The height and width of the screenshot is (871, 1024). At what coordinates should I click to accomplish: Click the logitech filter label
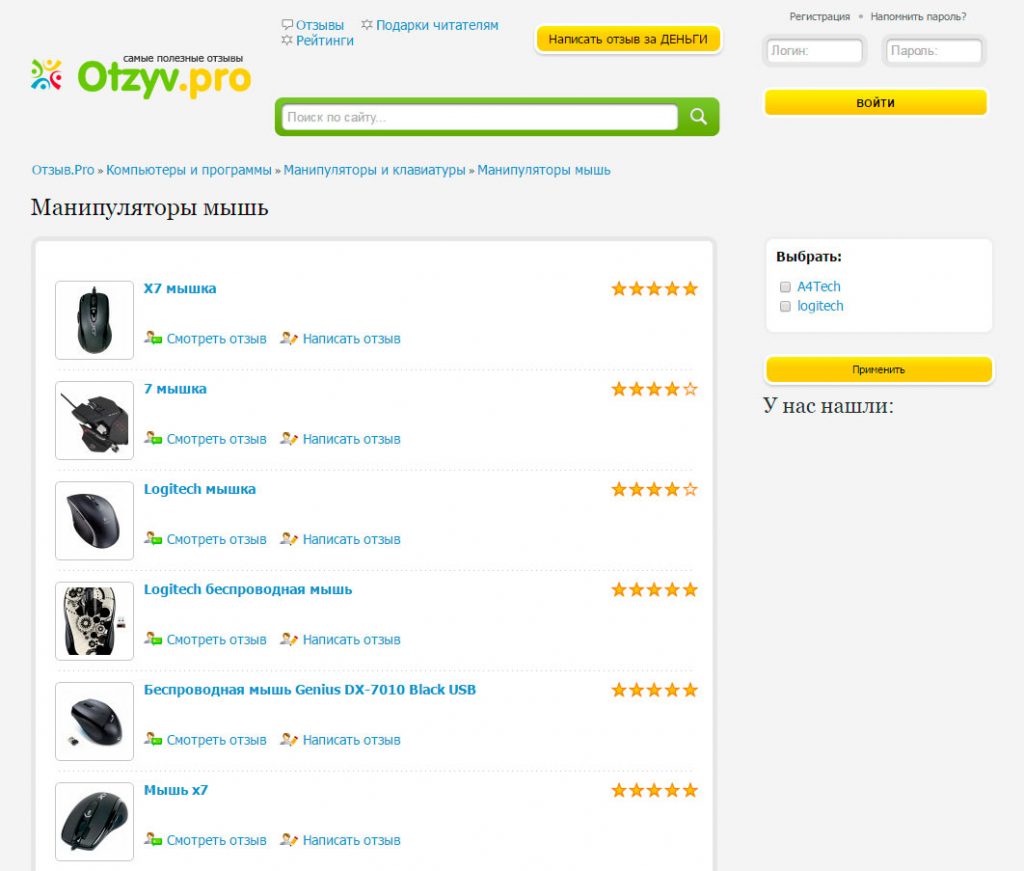pos(820,306)
